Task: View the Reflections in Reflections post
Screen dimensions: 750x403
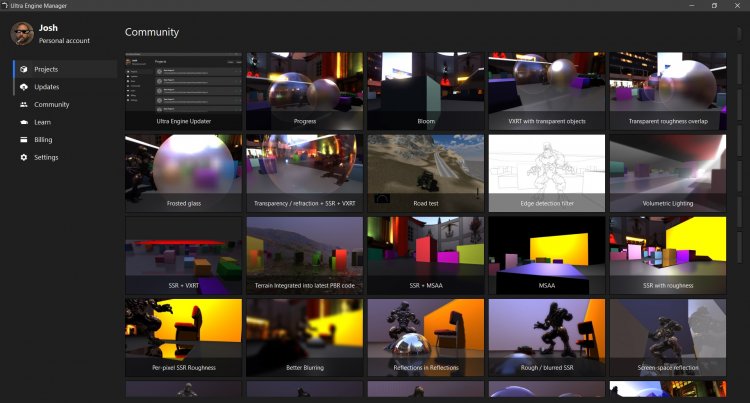Action: [425, 337]
